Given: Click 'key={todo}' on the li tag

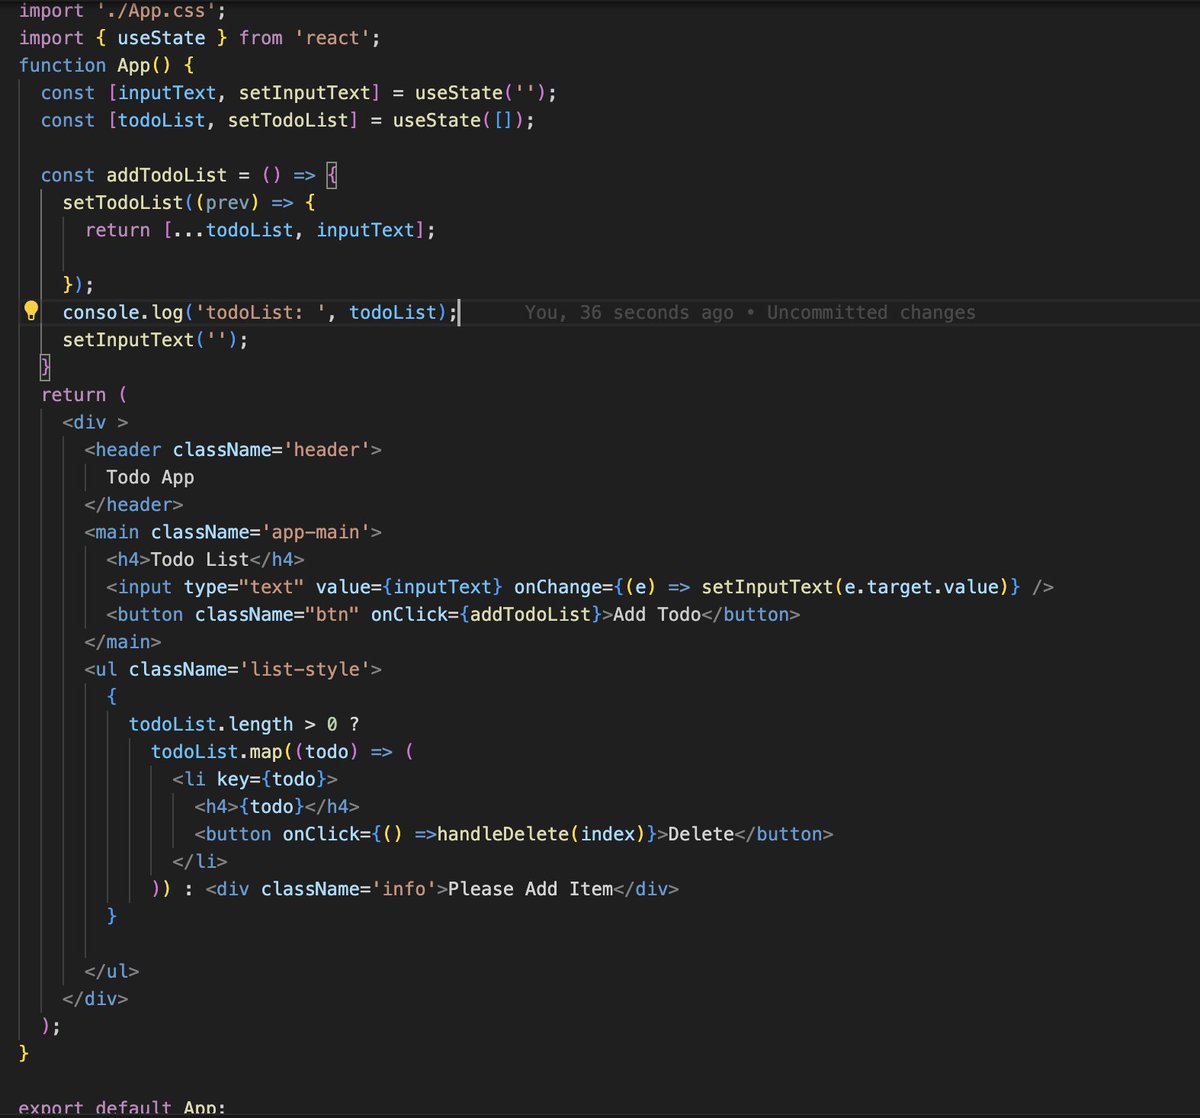Looking at the screenshot, I should tap(271, 779).
